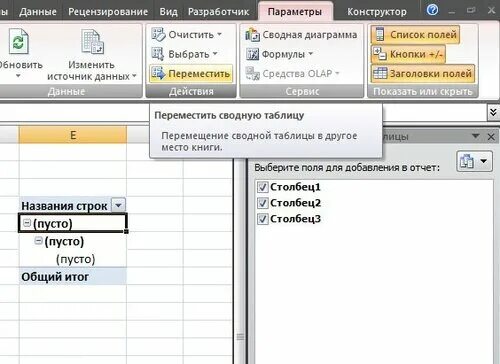
Task: Click the Change data source (Изменить источник данных) icon
Action: pyautogui.click(x=91, y=41)
